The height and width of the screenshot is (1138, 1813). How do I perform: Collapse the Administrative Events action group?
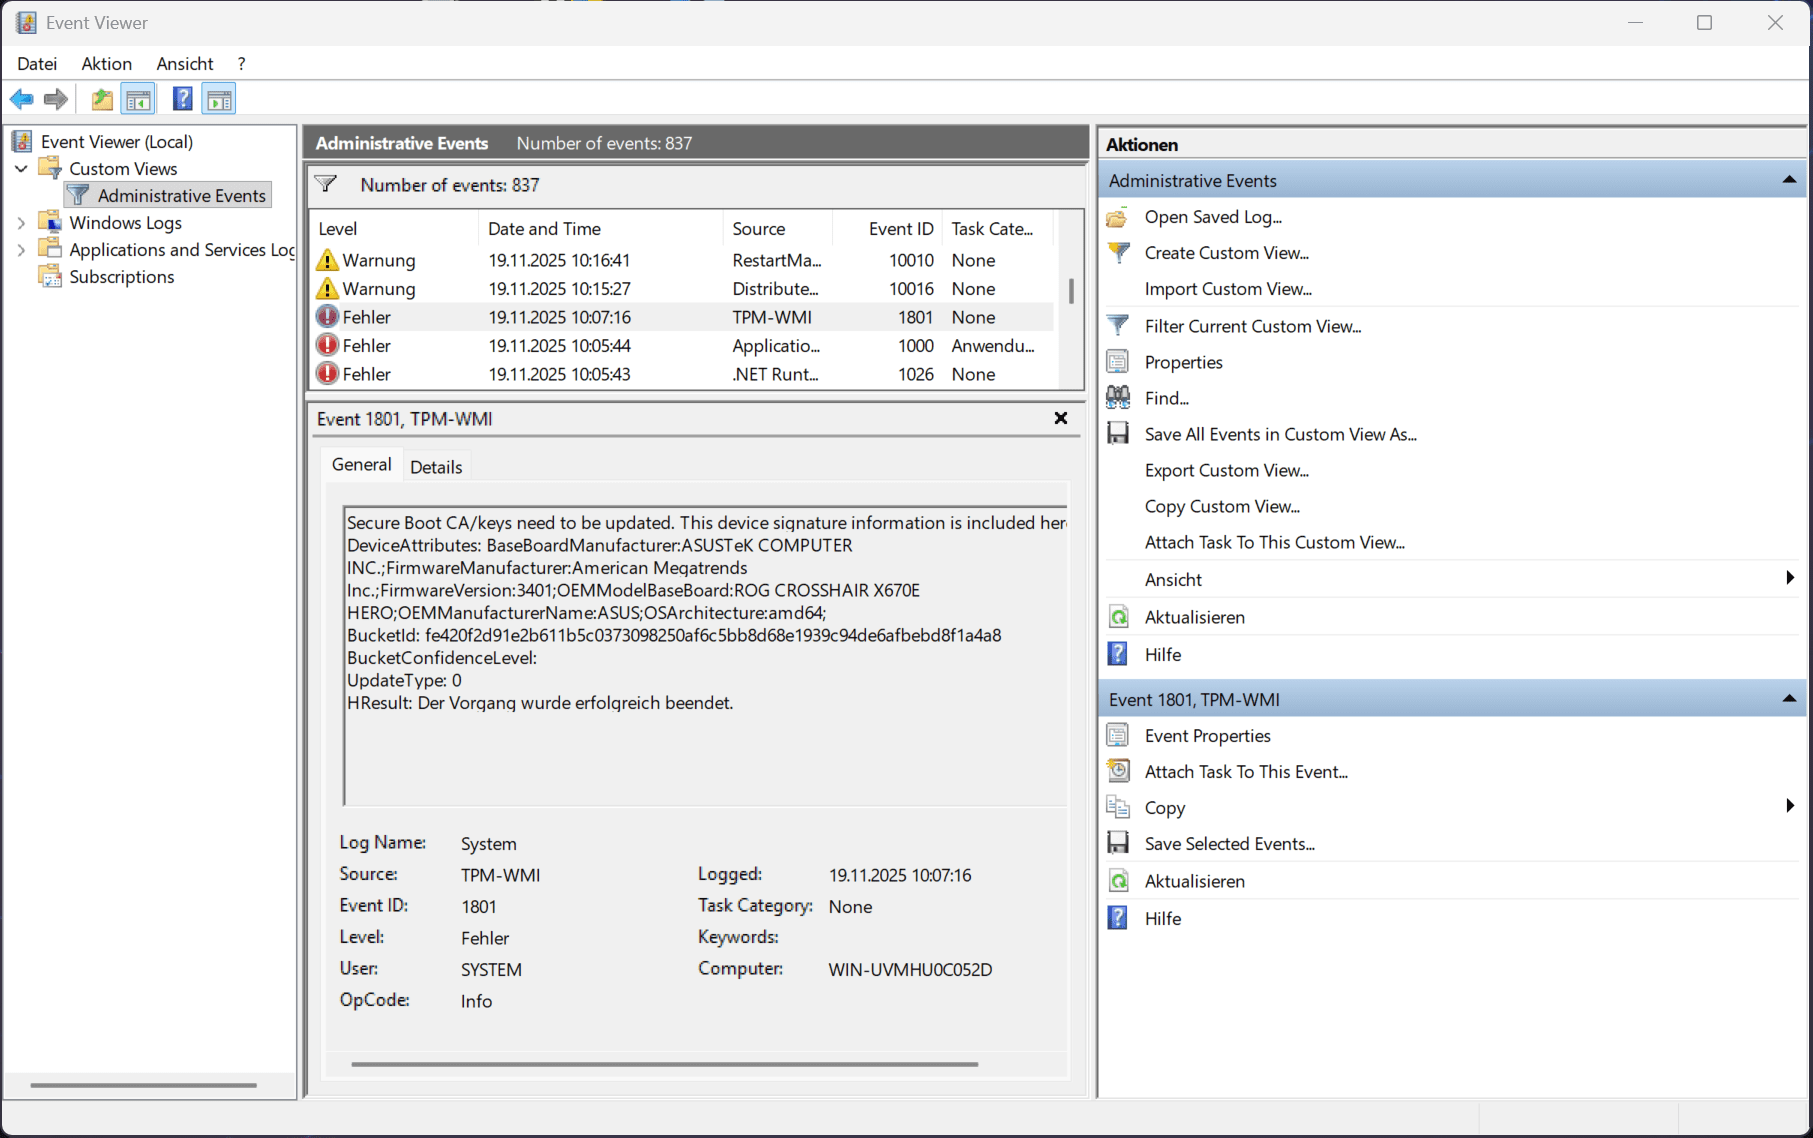click(x=1788, y=179)
